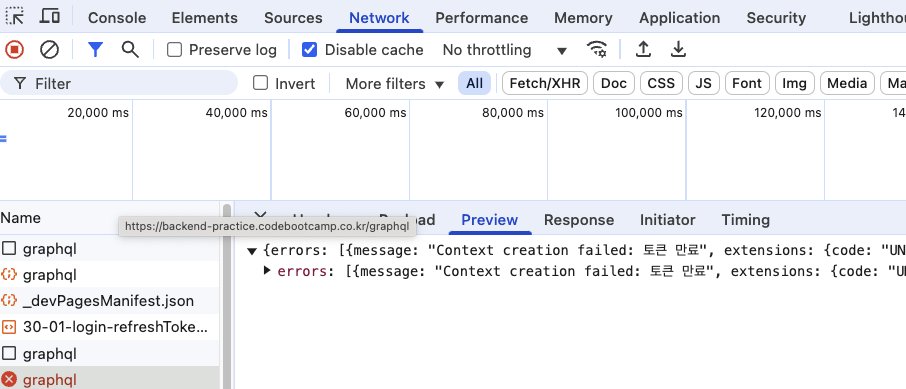Expand the errors array in preview

(266, 271)
